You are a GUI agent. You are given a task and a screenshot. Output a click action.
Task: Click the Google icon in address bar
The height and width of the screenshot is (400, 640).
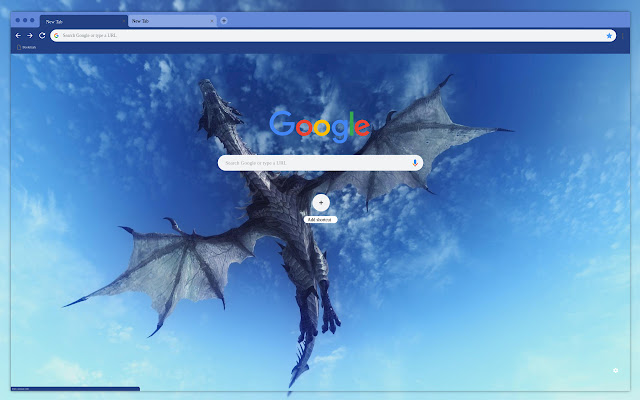pos(56,36)
